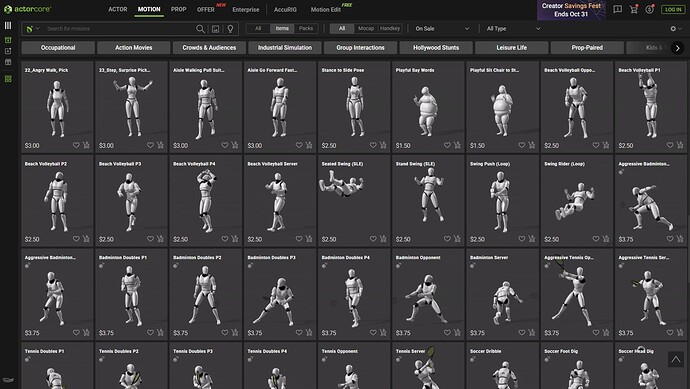690x389 pixels.
Task: Expand the settings gear dropdown
Action: point(676,29)
